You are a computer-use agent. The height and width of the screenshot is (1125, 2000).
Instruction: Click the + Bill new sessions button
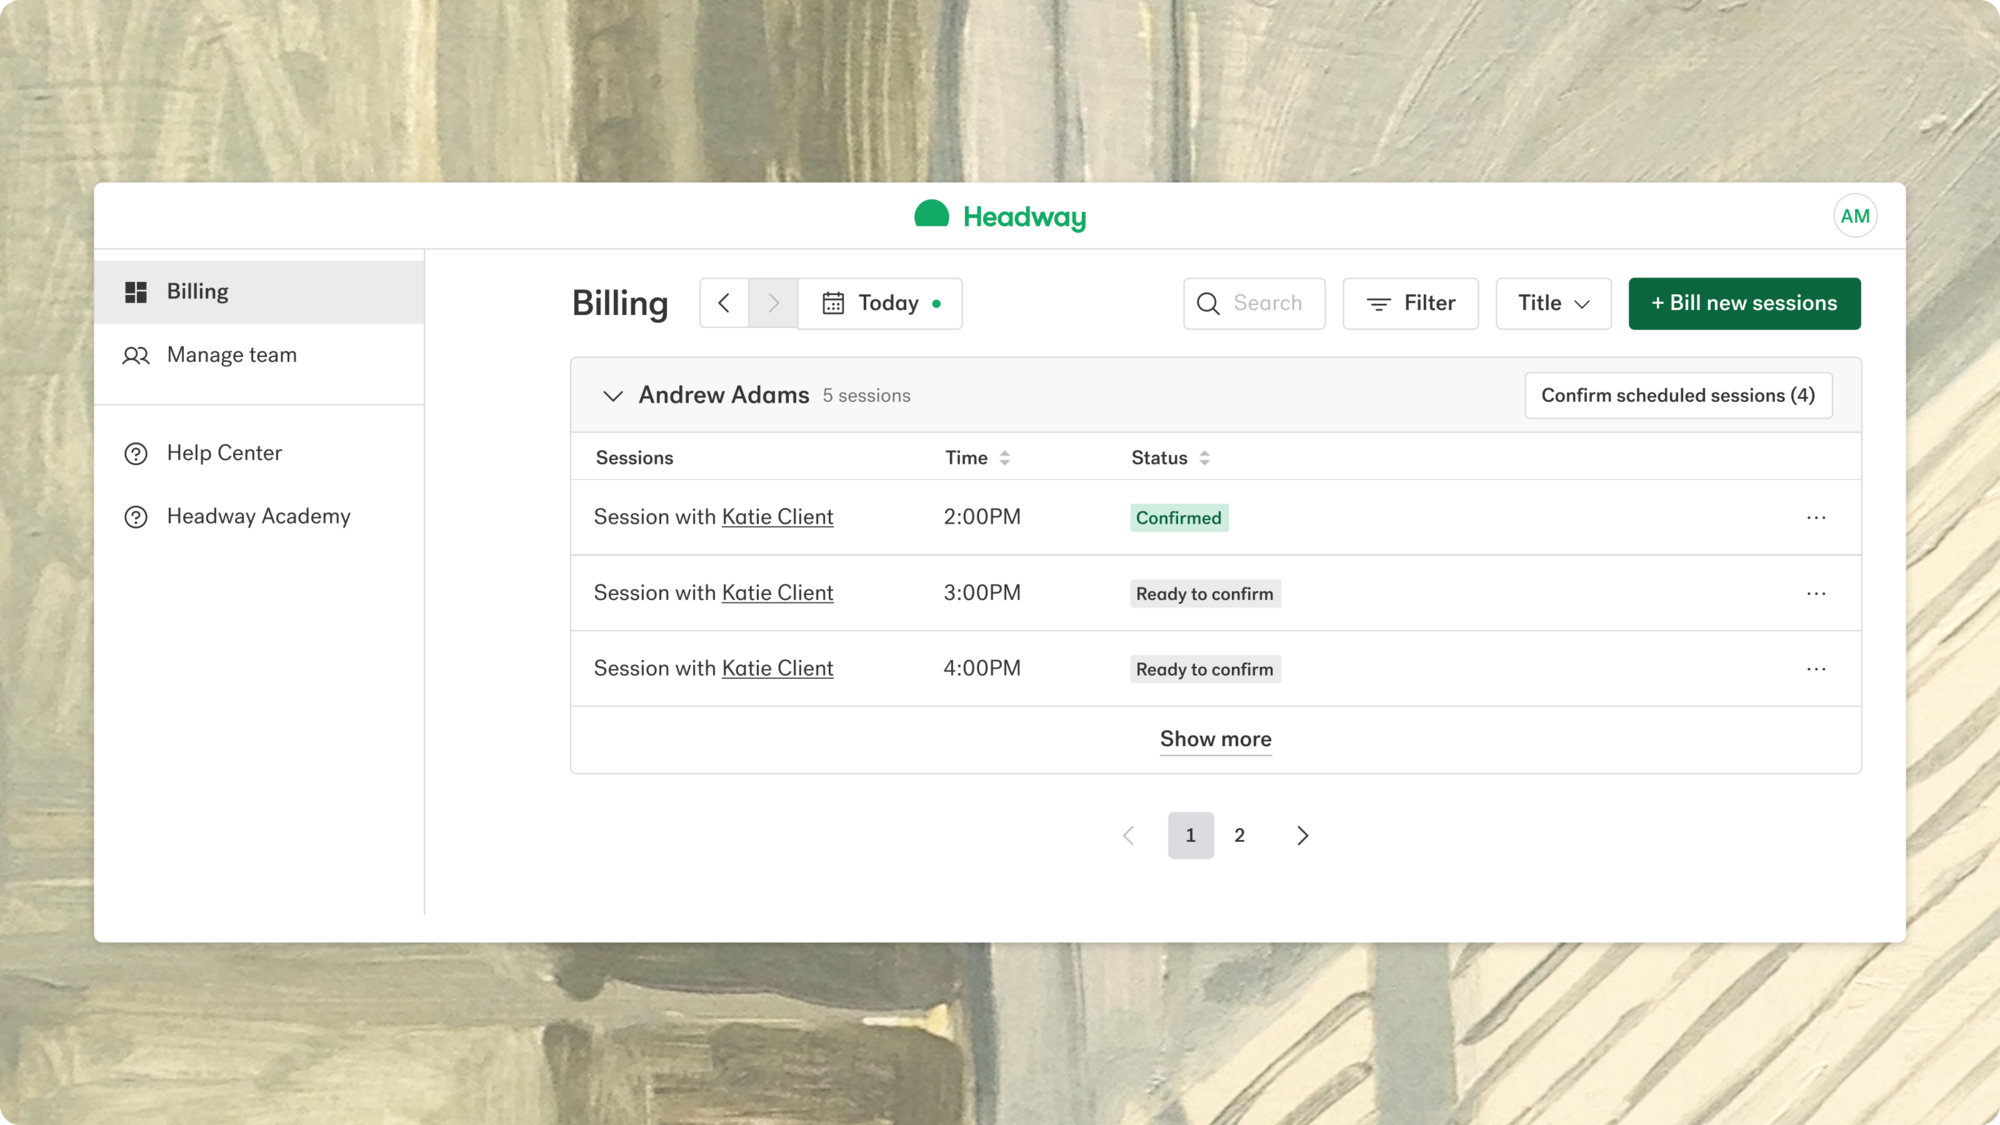click(1744, 303)
